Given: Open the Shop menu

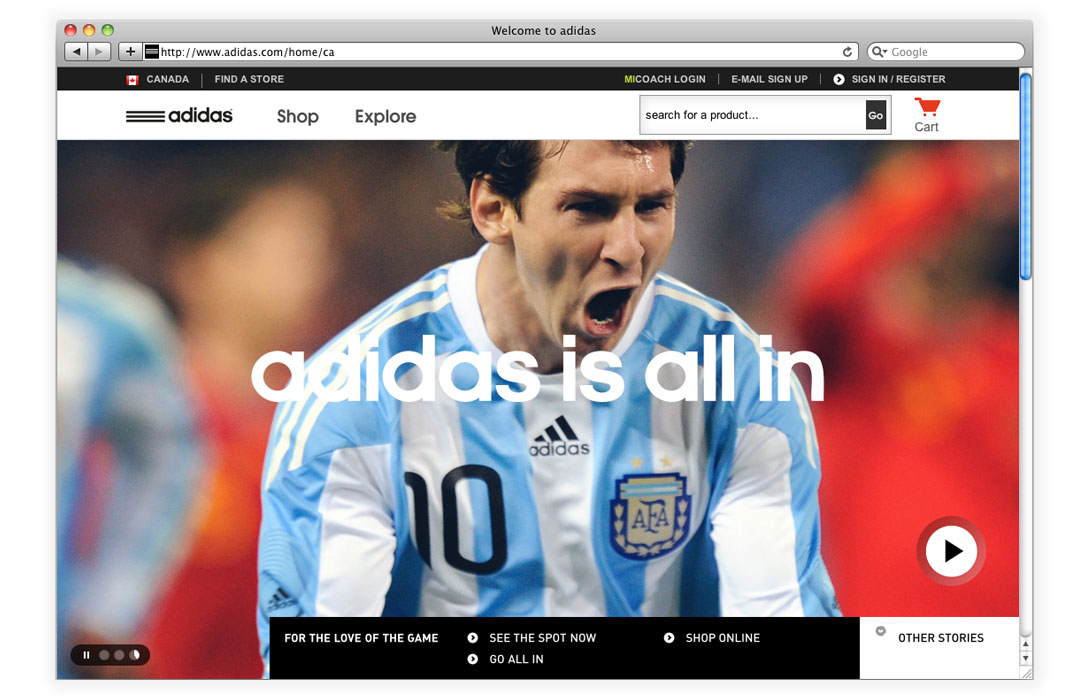Looking at the screenshot, I should tap(297, 116).
